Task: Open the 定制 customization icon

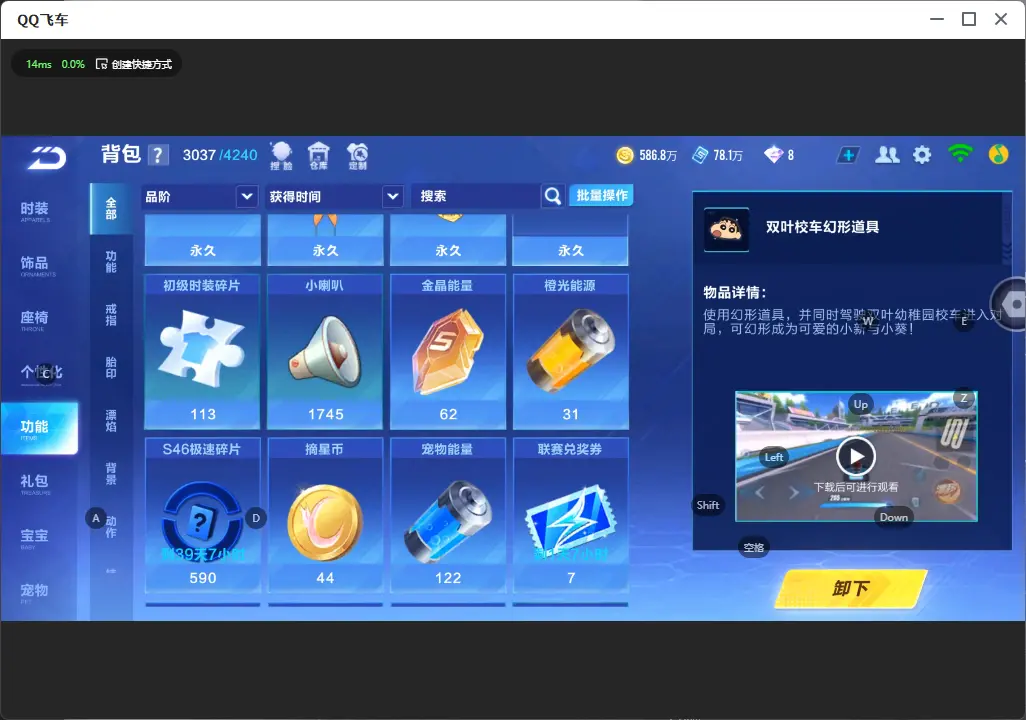Action: click(357, 156)
